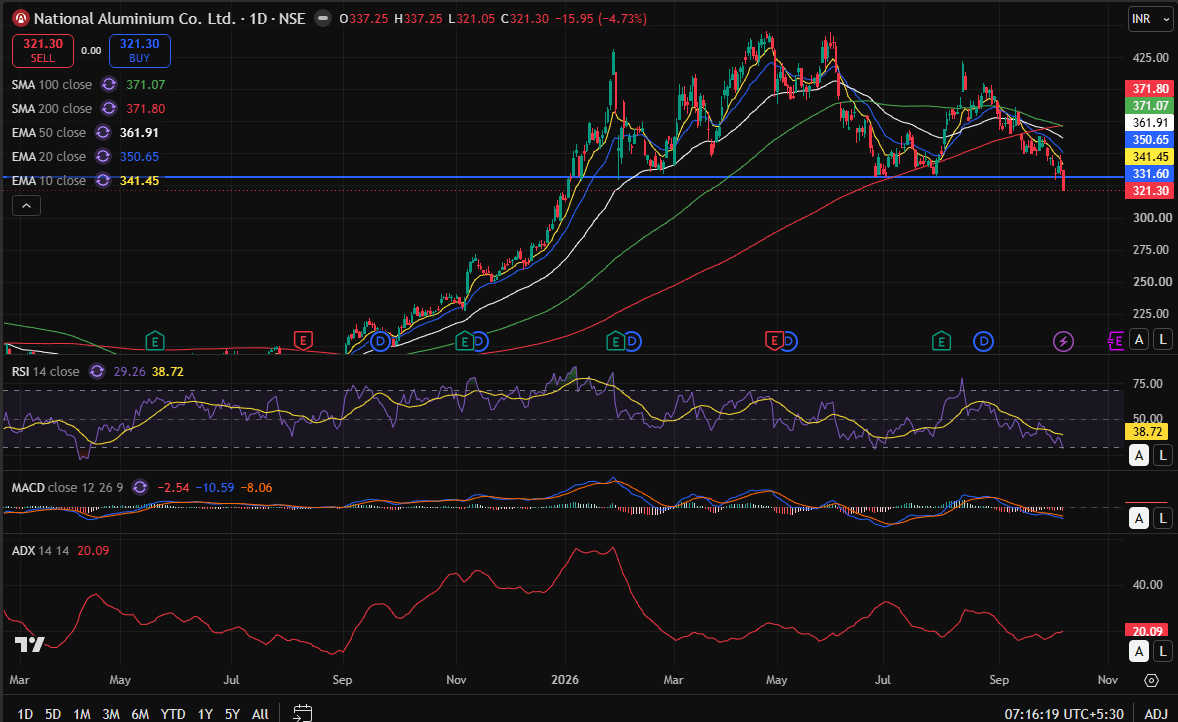1178x722 pixels.
Task: Click the EMA 20 close legend label
Action: coord(49,157)
